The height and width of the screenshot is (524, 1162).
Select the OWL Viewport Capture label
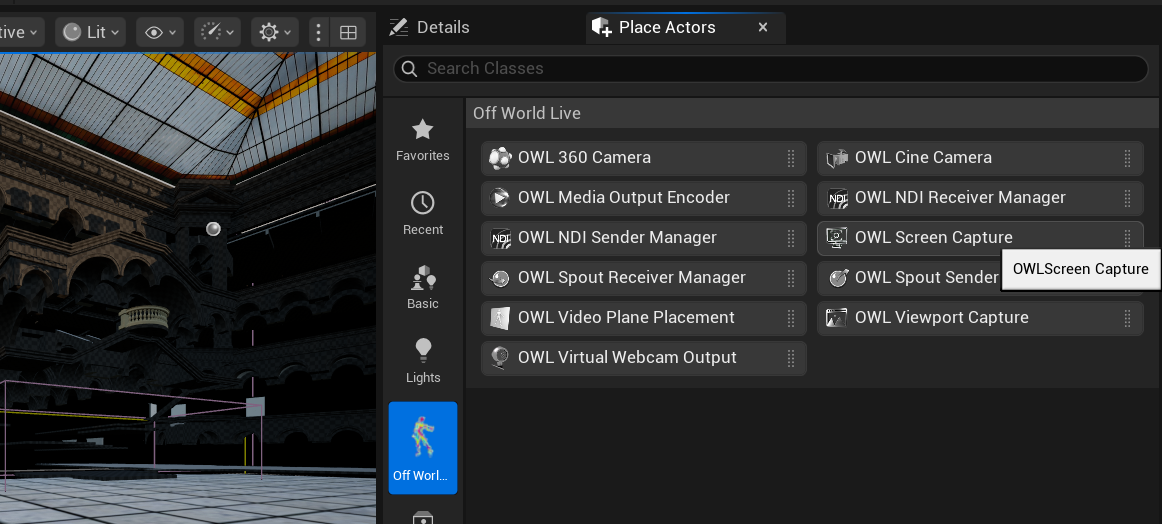tap(941, 317)
